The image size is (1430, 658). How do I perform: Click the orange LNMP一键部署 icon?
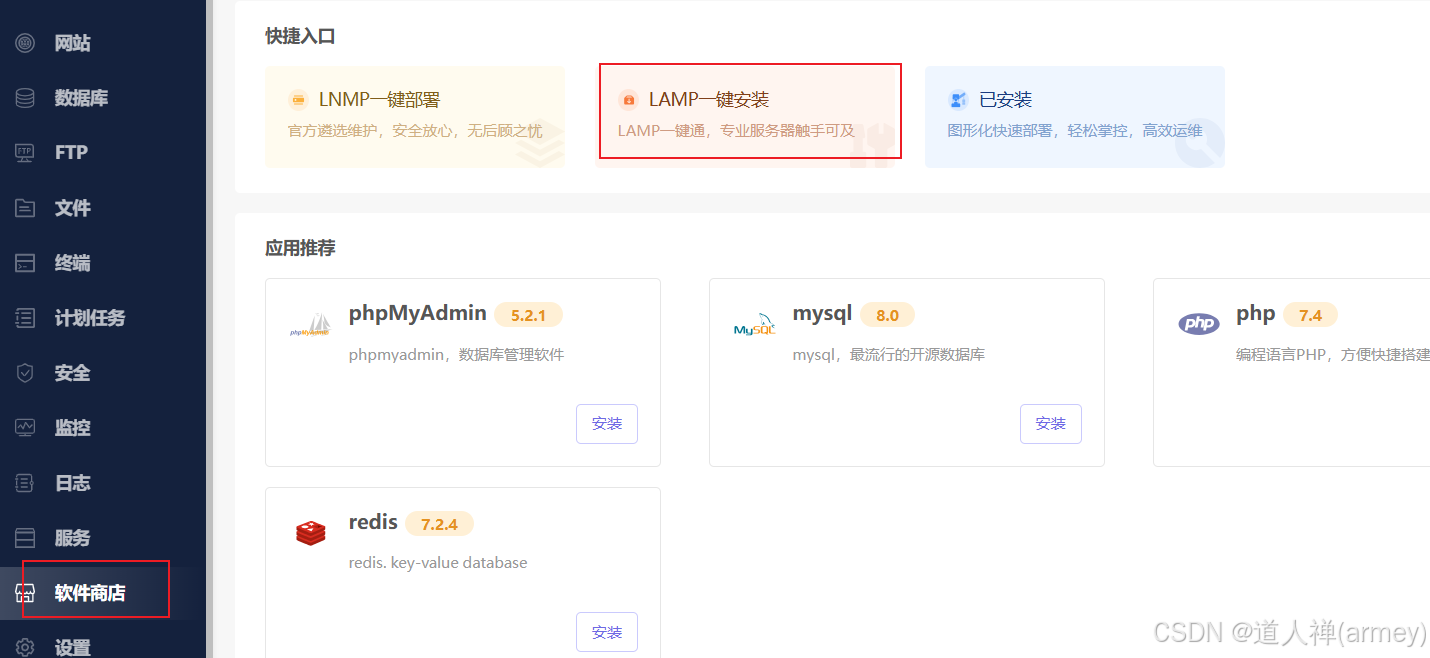tap(297, 100)
